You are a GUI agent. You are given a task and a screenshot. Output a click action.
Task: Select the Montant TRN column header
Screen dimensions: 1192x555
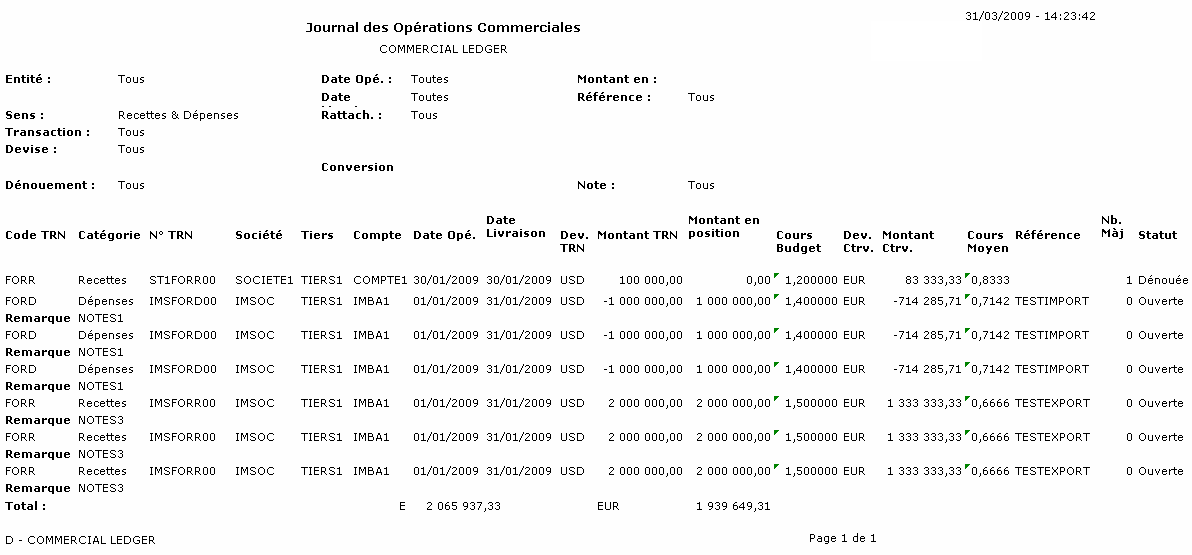click(637, 235)
